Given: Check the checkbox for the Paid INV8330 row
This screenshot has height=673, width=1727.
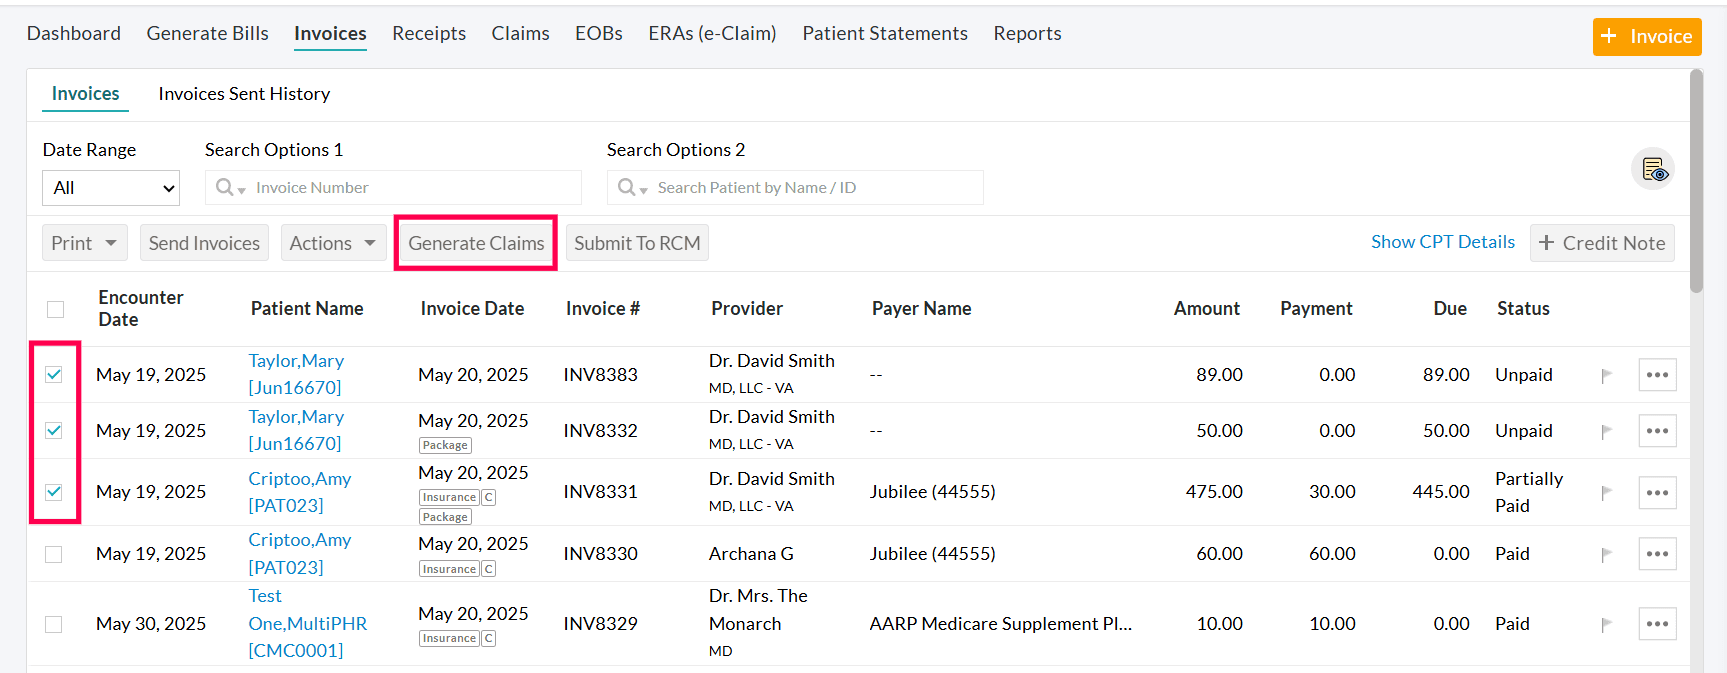Looking at the screenshot, I should (53, 553).
